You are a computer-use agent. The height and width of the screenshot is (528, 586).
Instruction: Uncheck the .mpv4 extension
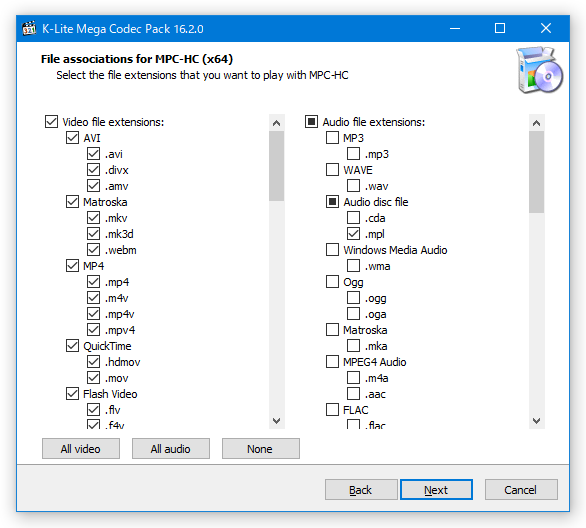coord(93,330)
